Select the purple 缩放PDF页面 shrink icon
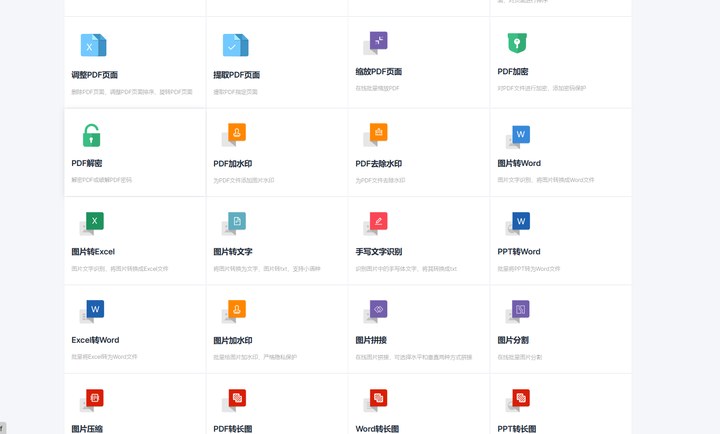The width and height of the screenshot is (720, 434). [x=375, y=43]
